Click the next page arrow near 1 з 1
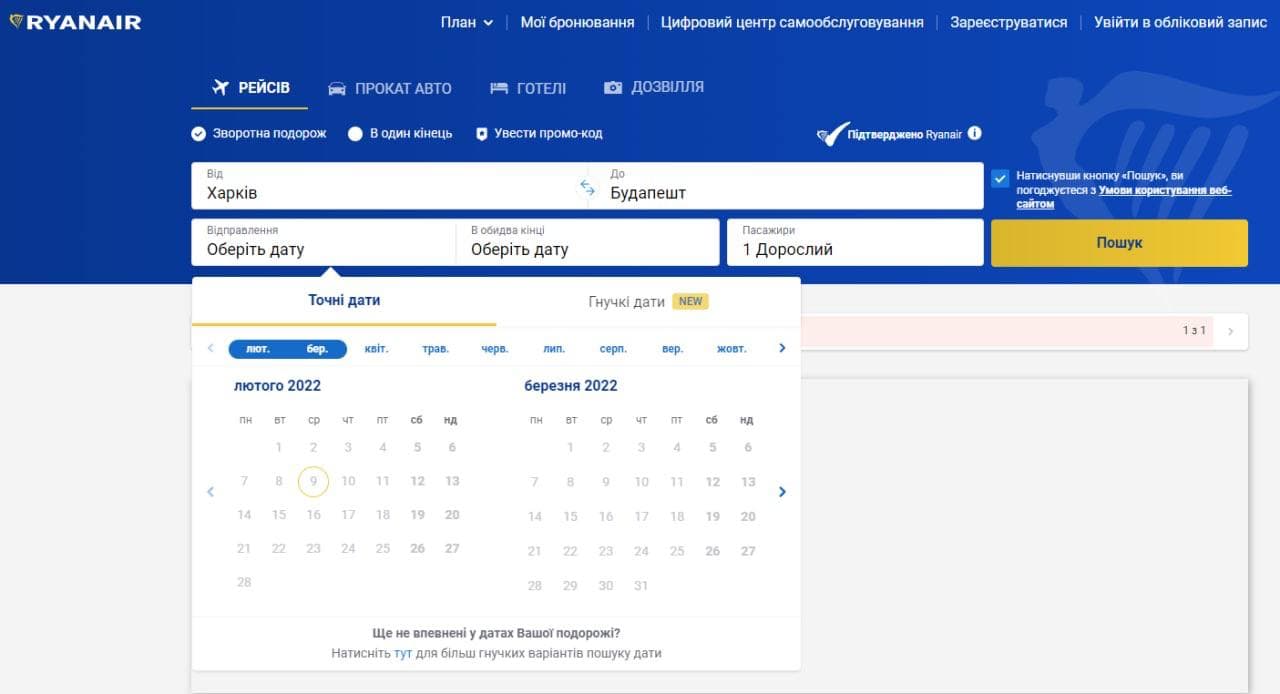The image size is (1280, 694). point(1228,330)
